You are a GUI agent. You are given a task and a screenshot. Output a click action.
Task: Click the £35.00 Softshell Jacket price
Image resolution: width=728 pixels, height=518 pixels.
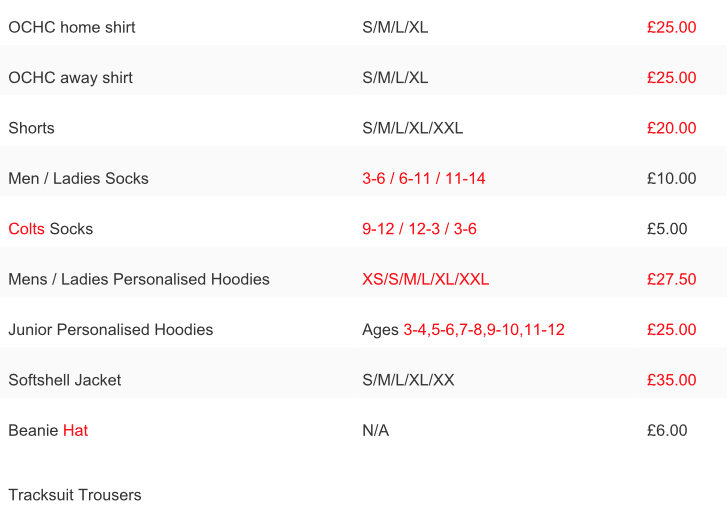(x=671, y=380)
